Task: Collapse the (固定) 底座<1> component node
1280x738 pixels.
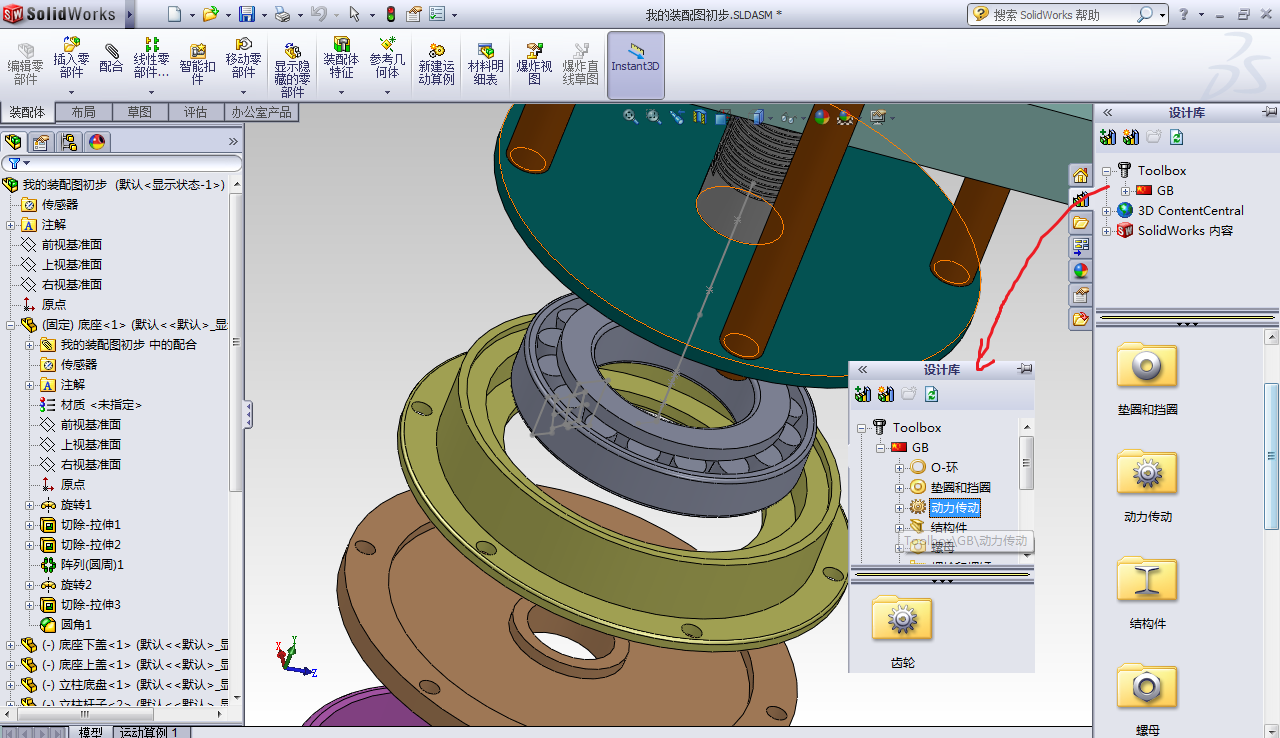Action: point(11,325)
